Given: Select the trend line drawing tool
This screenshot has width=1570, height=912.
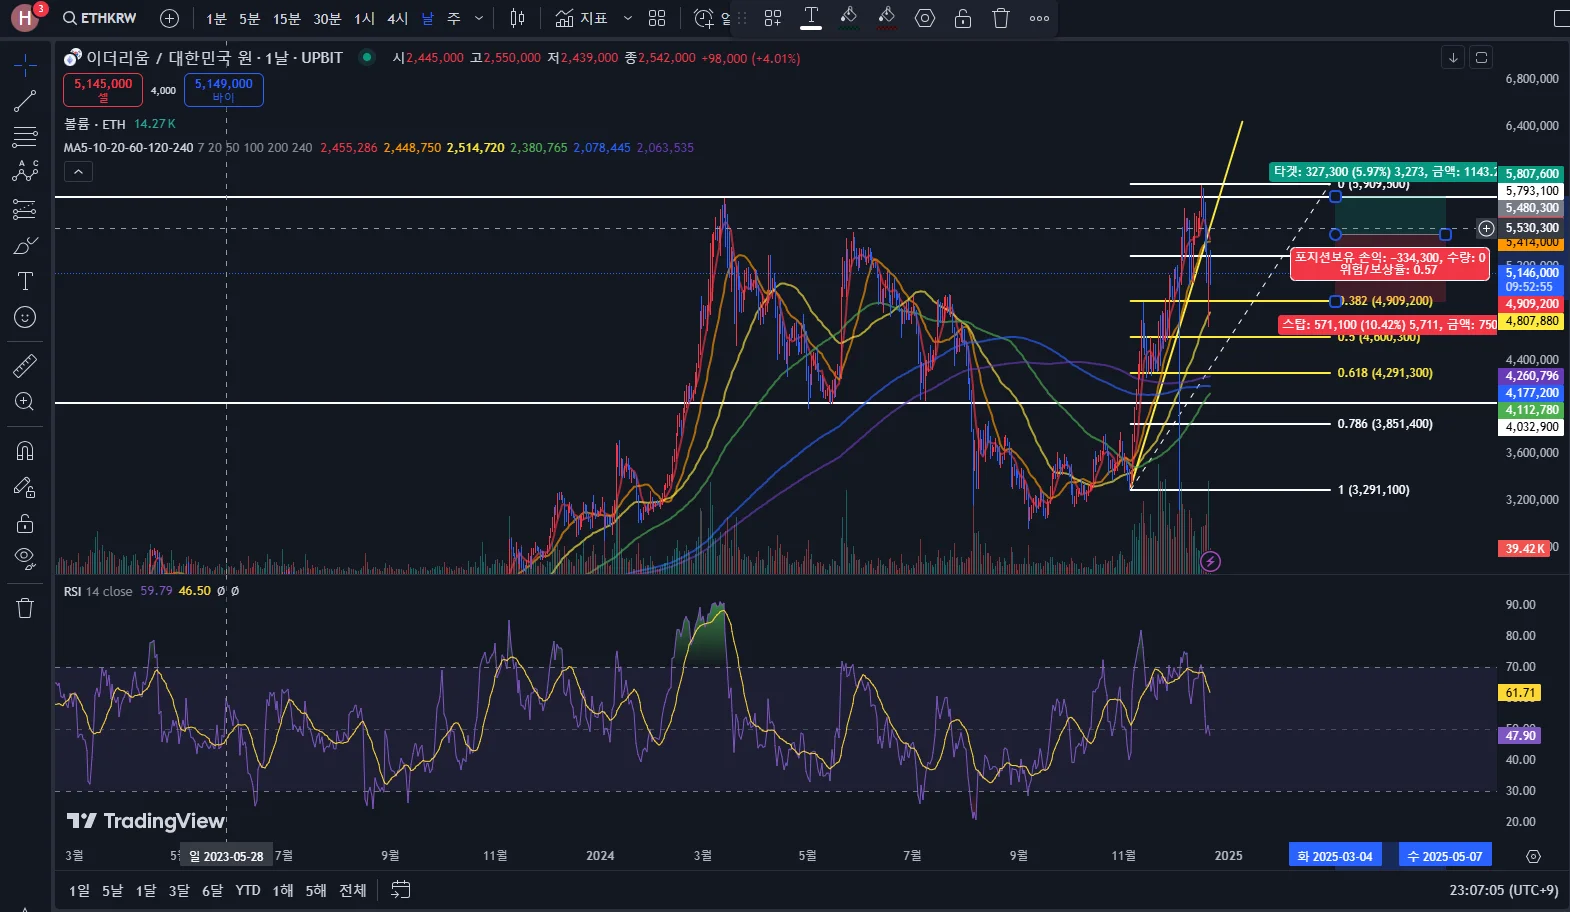Looking at the screenshot, I should 25,101.
